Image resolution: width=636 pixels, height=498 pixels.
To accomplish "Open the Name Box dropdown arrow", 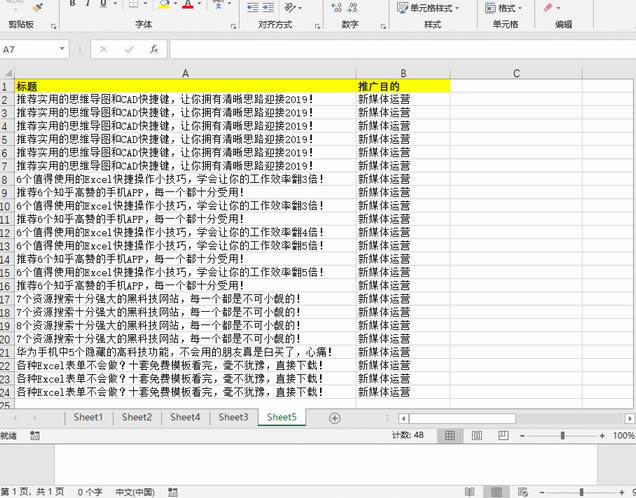I will (x=61, y=48).
